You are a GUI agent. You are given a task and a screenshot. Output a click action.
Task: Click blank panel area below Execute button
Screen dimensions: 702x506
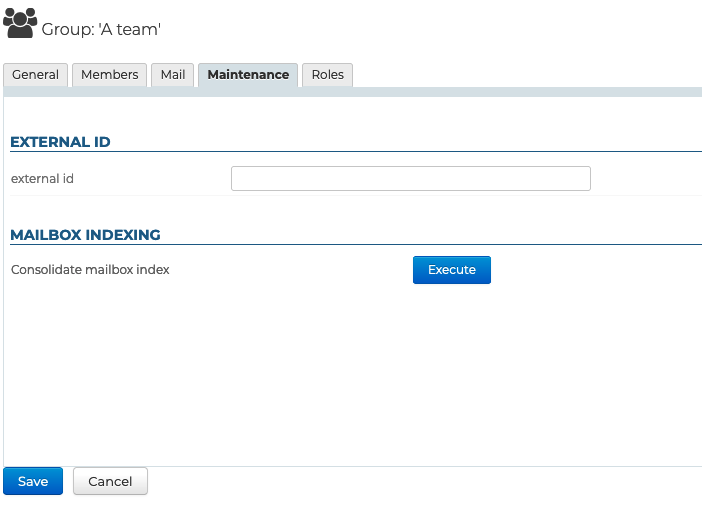(451, 370)
